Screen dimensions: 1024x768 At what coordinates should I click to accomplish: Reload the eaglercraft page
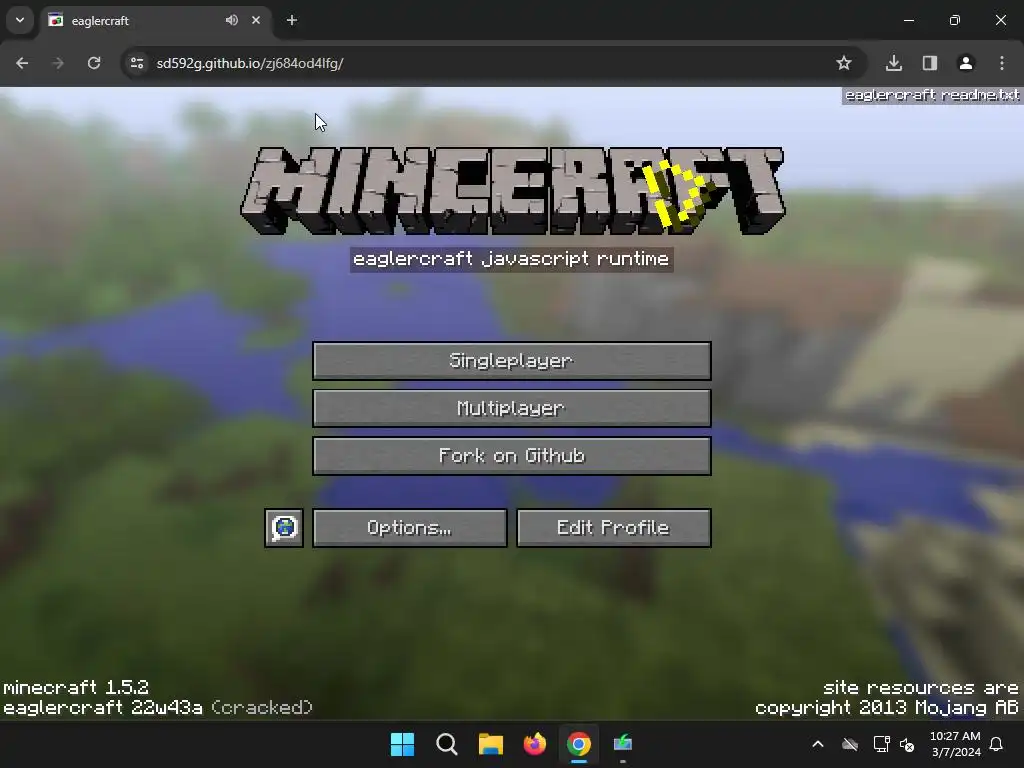pos(94,63)
